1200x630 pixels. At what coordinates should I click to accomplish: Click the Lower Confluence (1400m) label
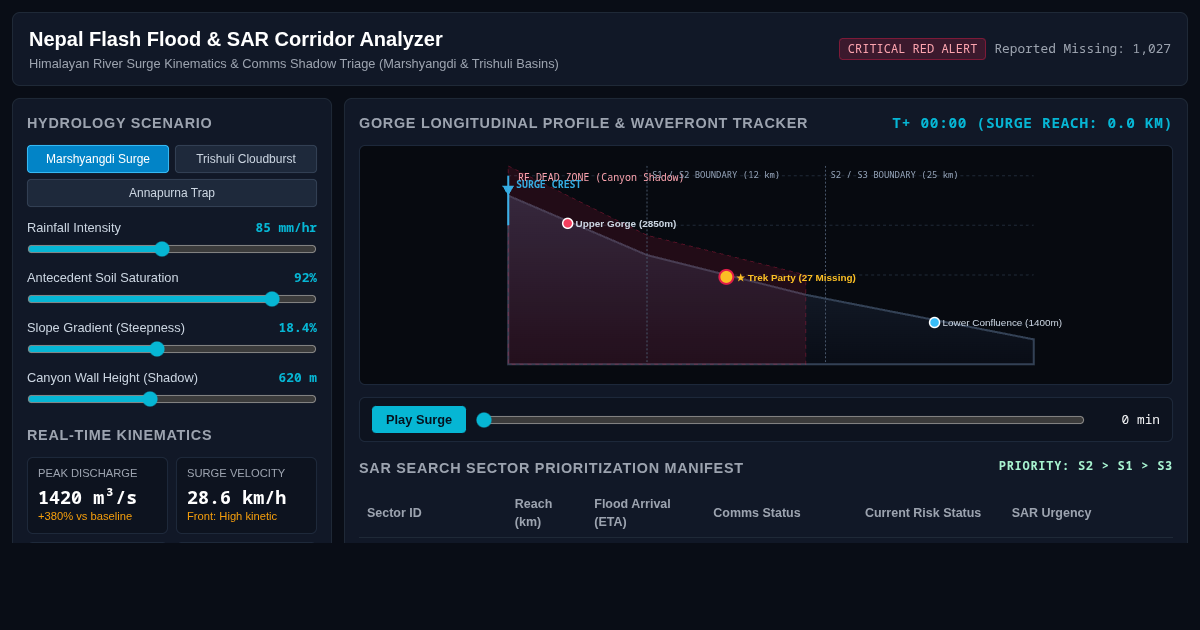point(1002,323)
